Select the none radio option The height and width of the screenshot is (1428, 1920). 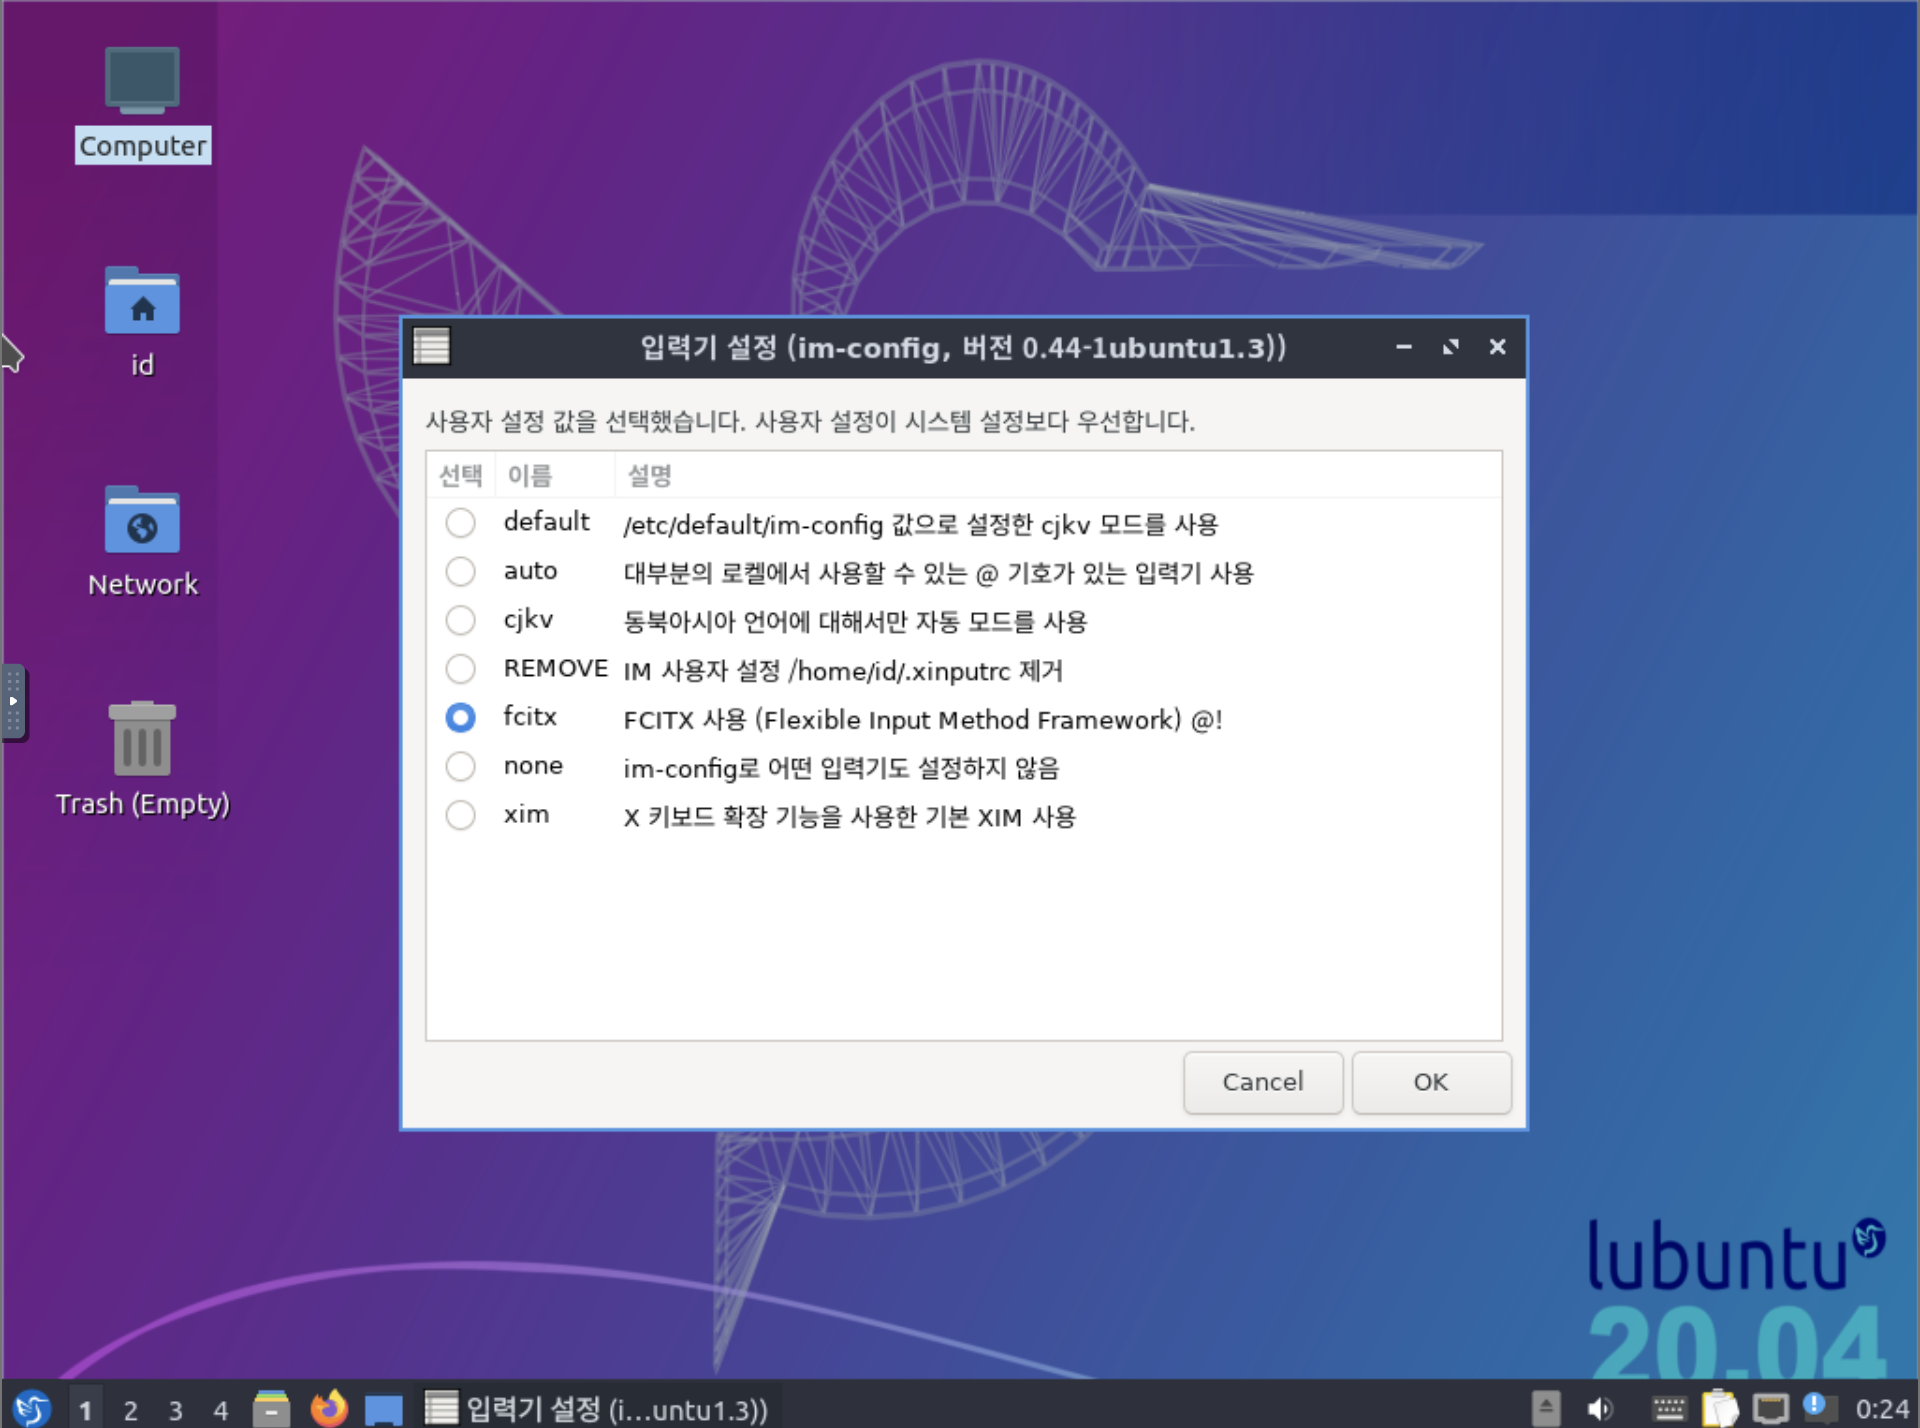pyautogui.click(x=460, y=766)
